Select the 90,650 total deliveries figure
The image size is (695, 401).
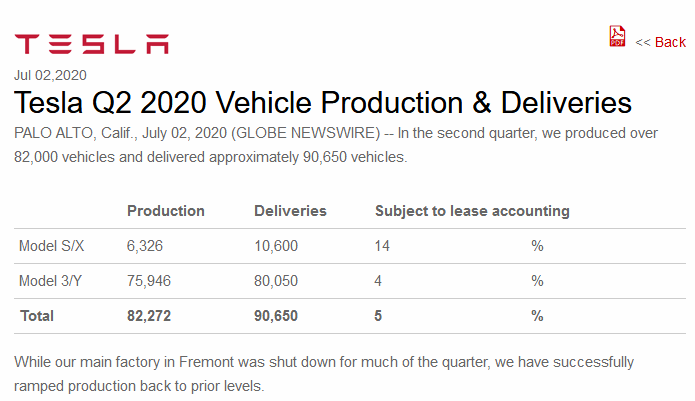pyautogui.click(x=278, y=316)
